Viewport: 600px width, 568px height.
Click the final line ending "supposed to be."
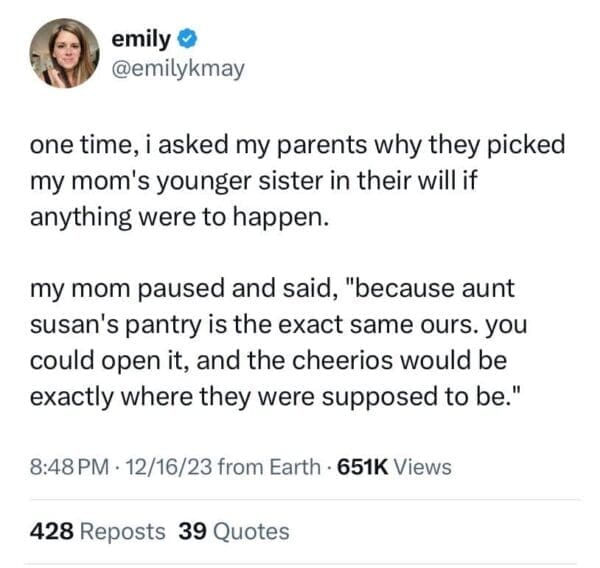point(256,397)
